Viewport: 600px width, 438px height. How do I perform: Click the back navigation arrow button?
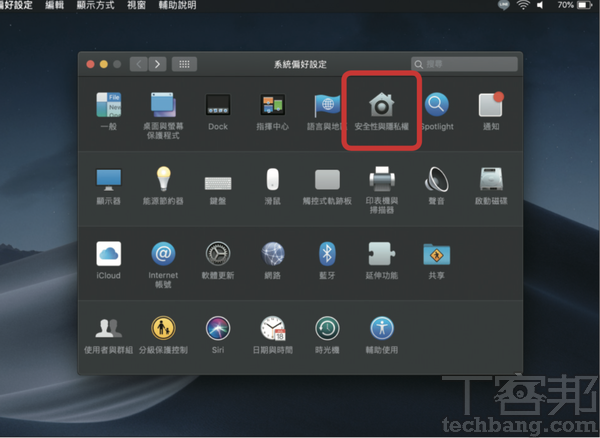pos(139,64)
